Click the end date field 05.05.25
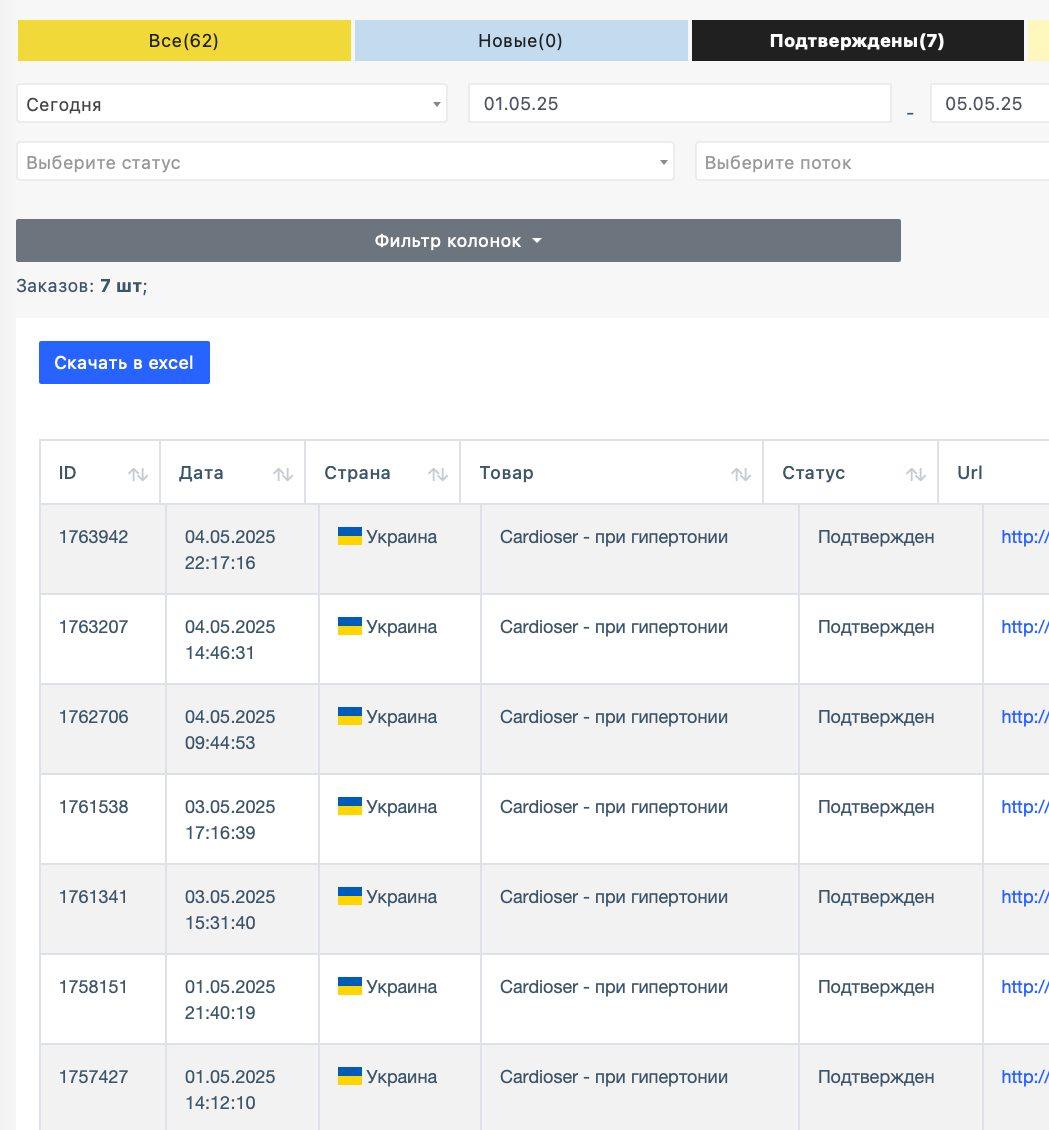Viewport: 1049px width, 1130px height. pos(990,104)
